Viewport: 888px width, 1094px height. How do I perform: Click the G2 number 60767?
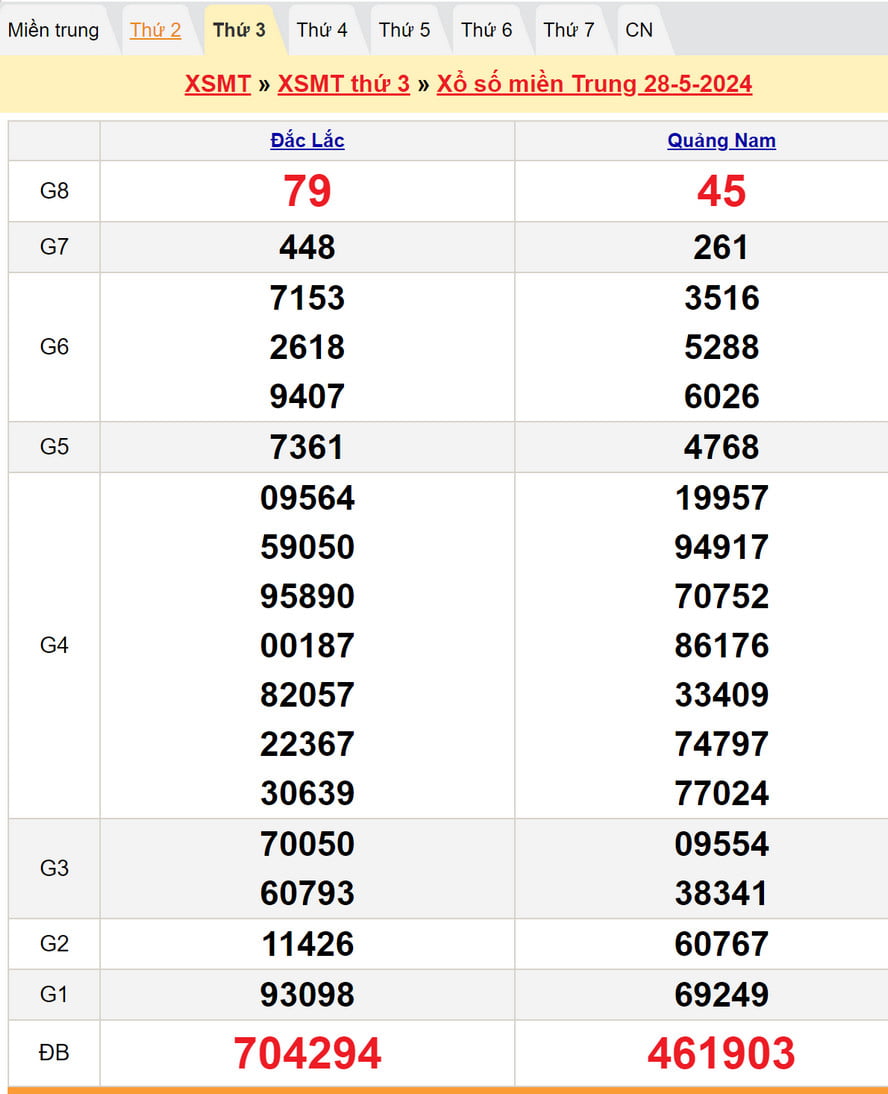click(x=721, y=944)
